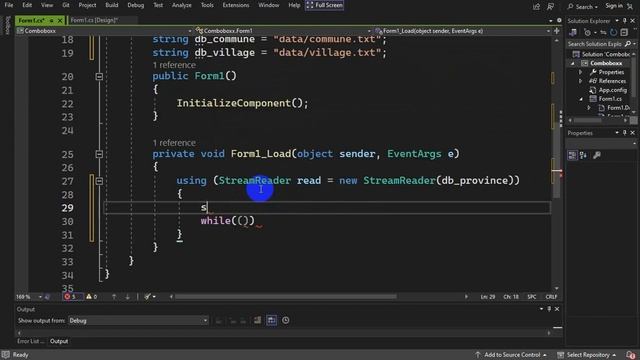Screen dimensions: 640x360
Task: Switch to Output tab
Action: pyautogui.click(x=59, y=341)
